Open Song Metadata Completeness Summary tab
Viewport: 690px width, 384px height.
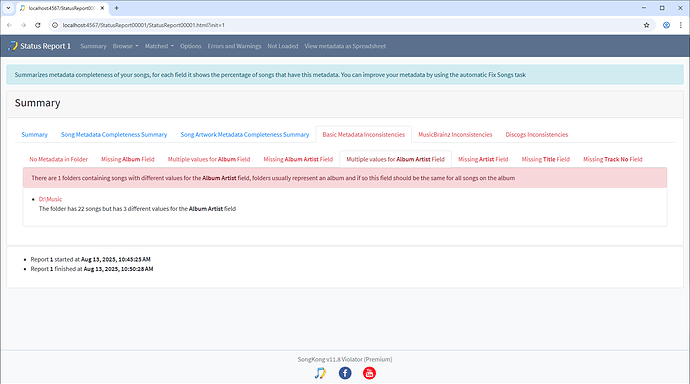point(114,135)
